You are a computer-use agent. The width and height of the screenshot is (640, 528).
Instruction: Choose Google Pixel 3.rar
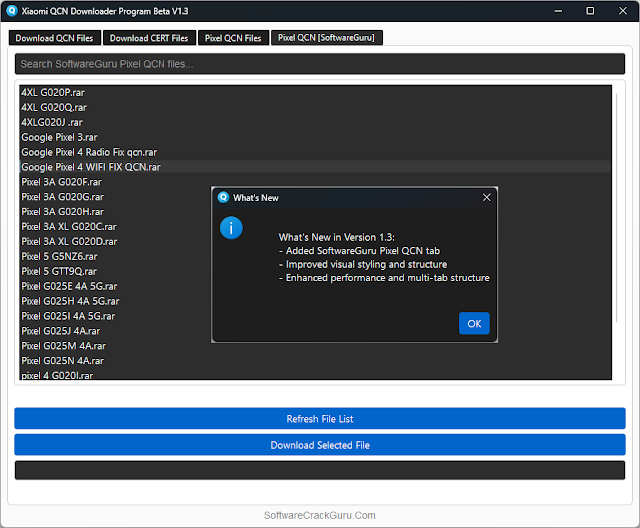[x=315, y=138]
